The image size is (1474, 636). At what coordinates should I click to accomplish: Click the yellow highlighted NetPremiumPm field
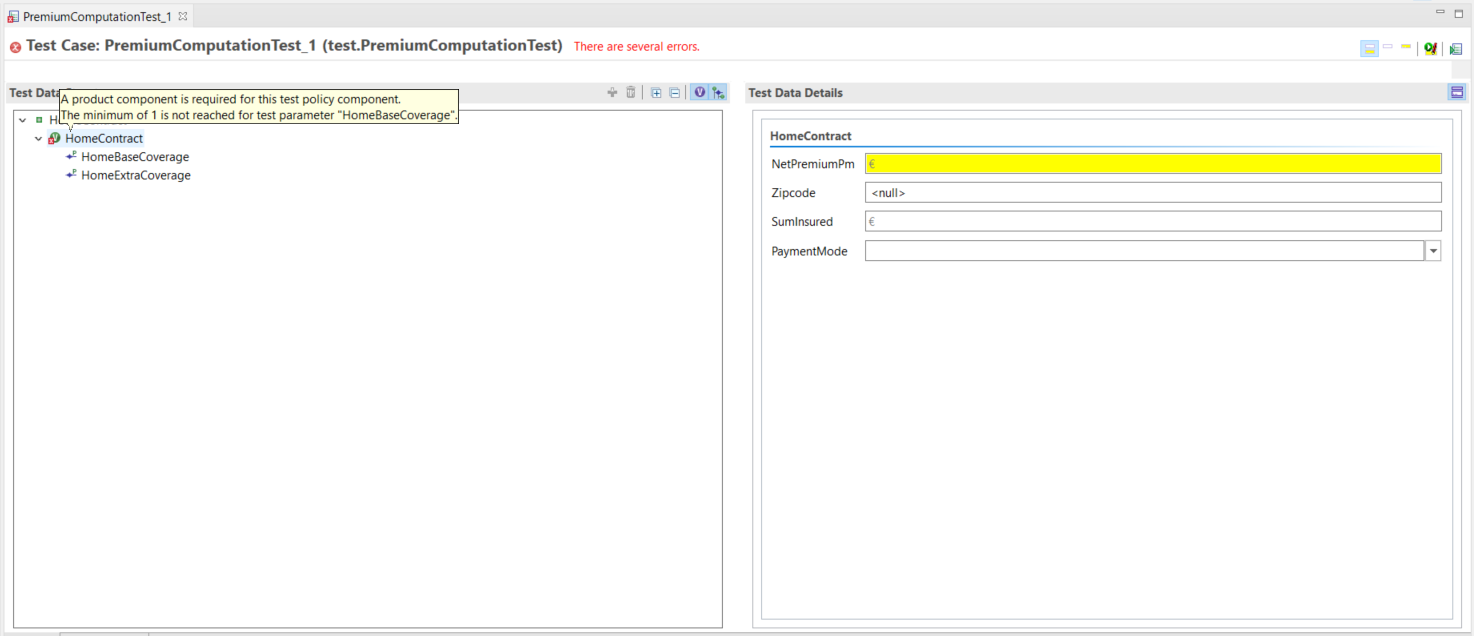click(x=1150, y=163)
